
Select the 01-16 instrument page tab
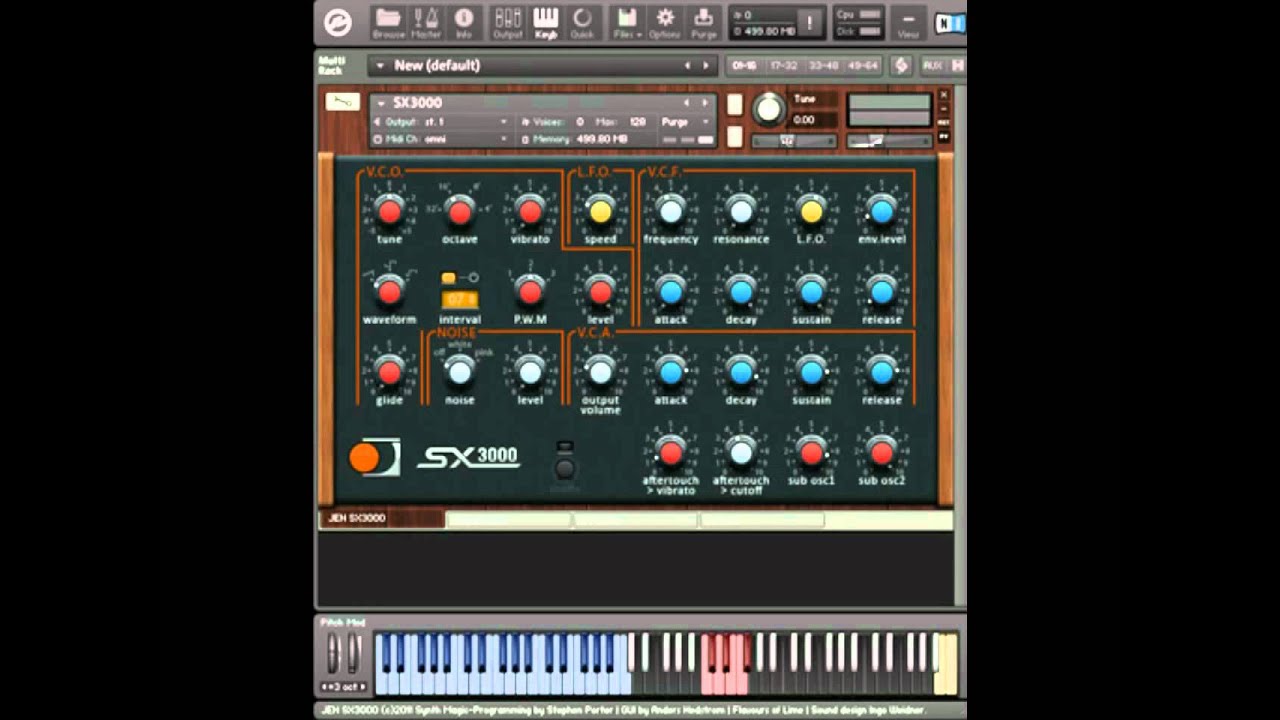[744, 66]
